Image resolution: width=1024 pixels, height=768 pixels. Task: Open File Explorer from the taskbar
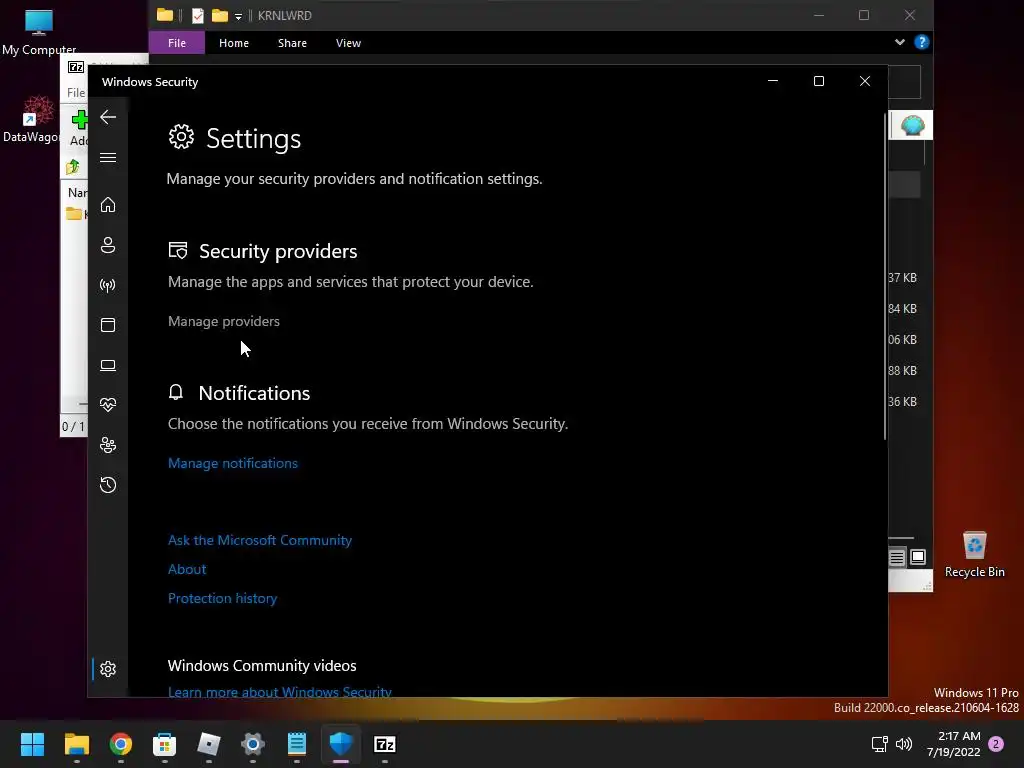coord(76,744)
